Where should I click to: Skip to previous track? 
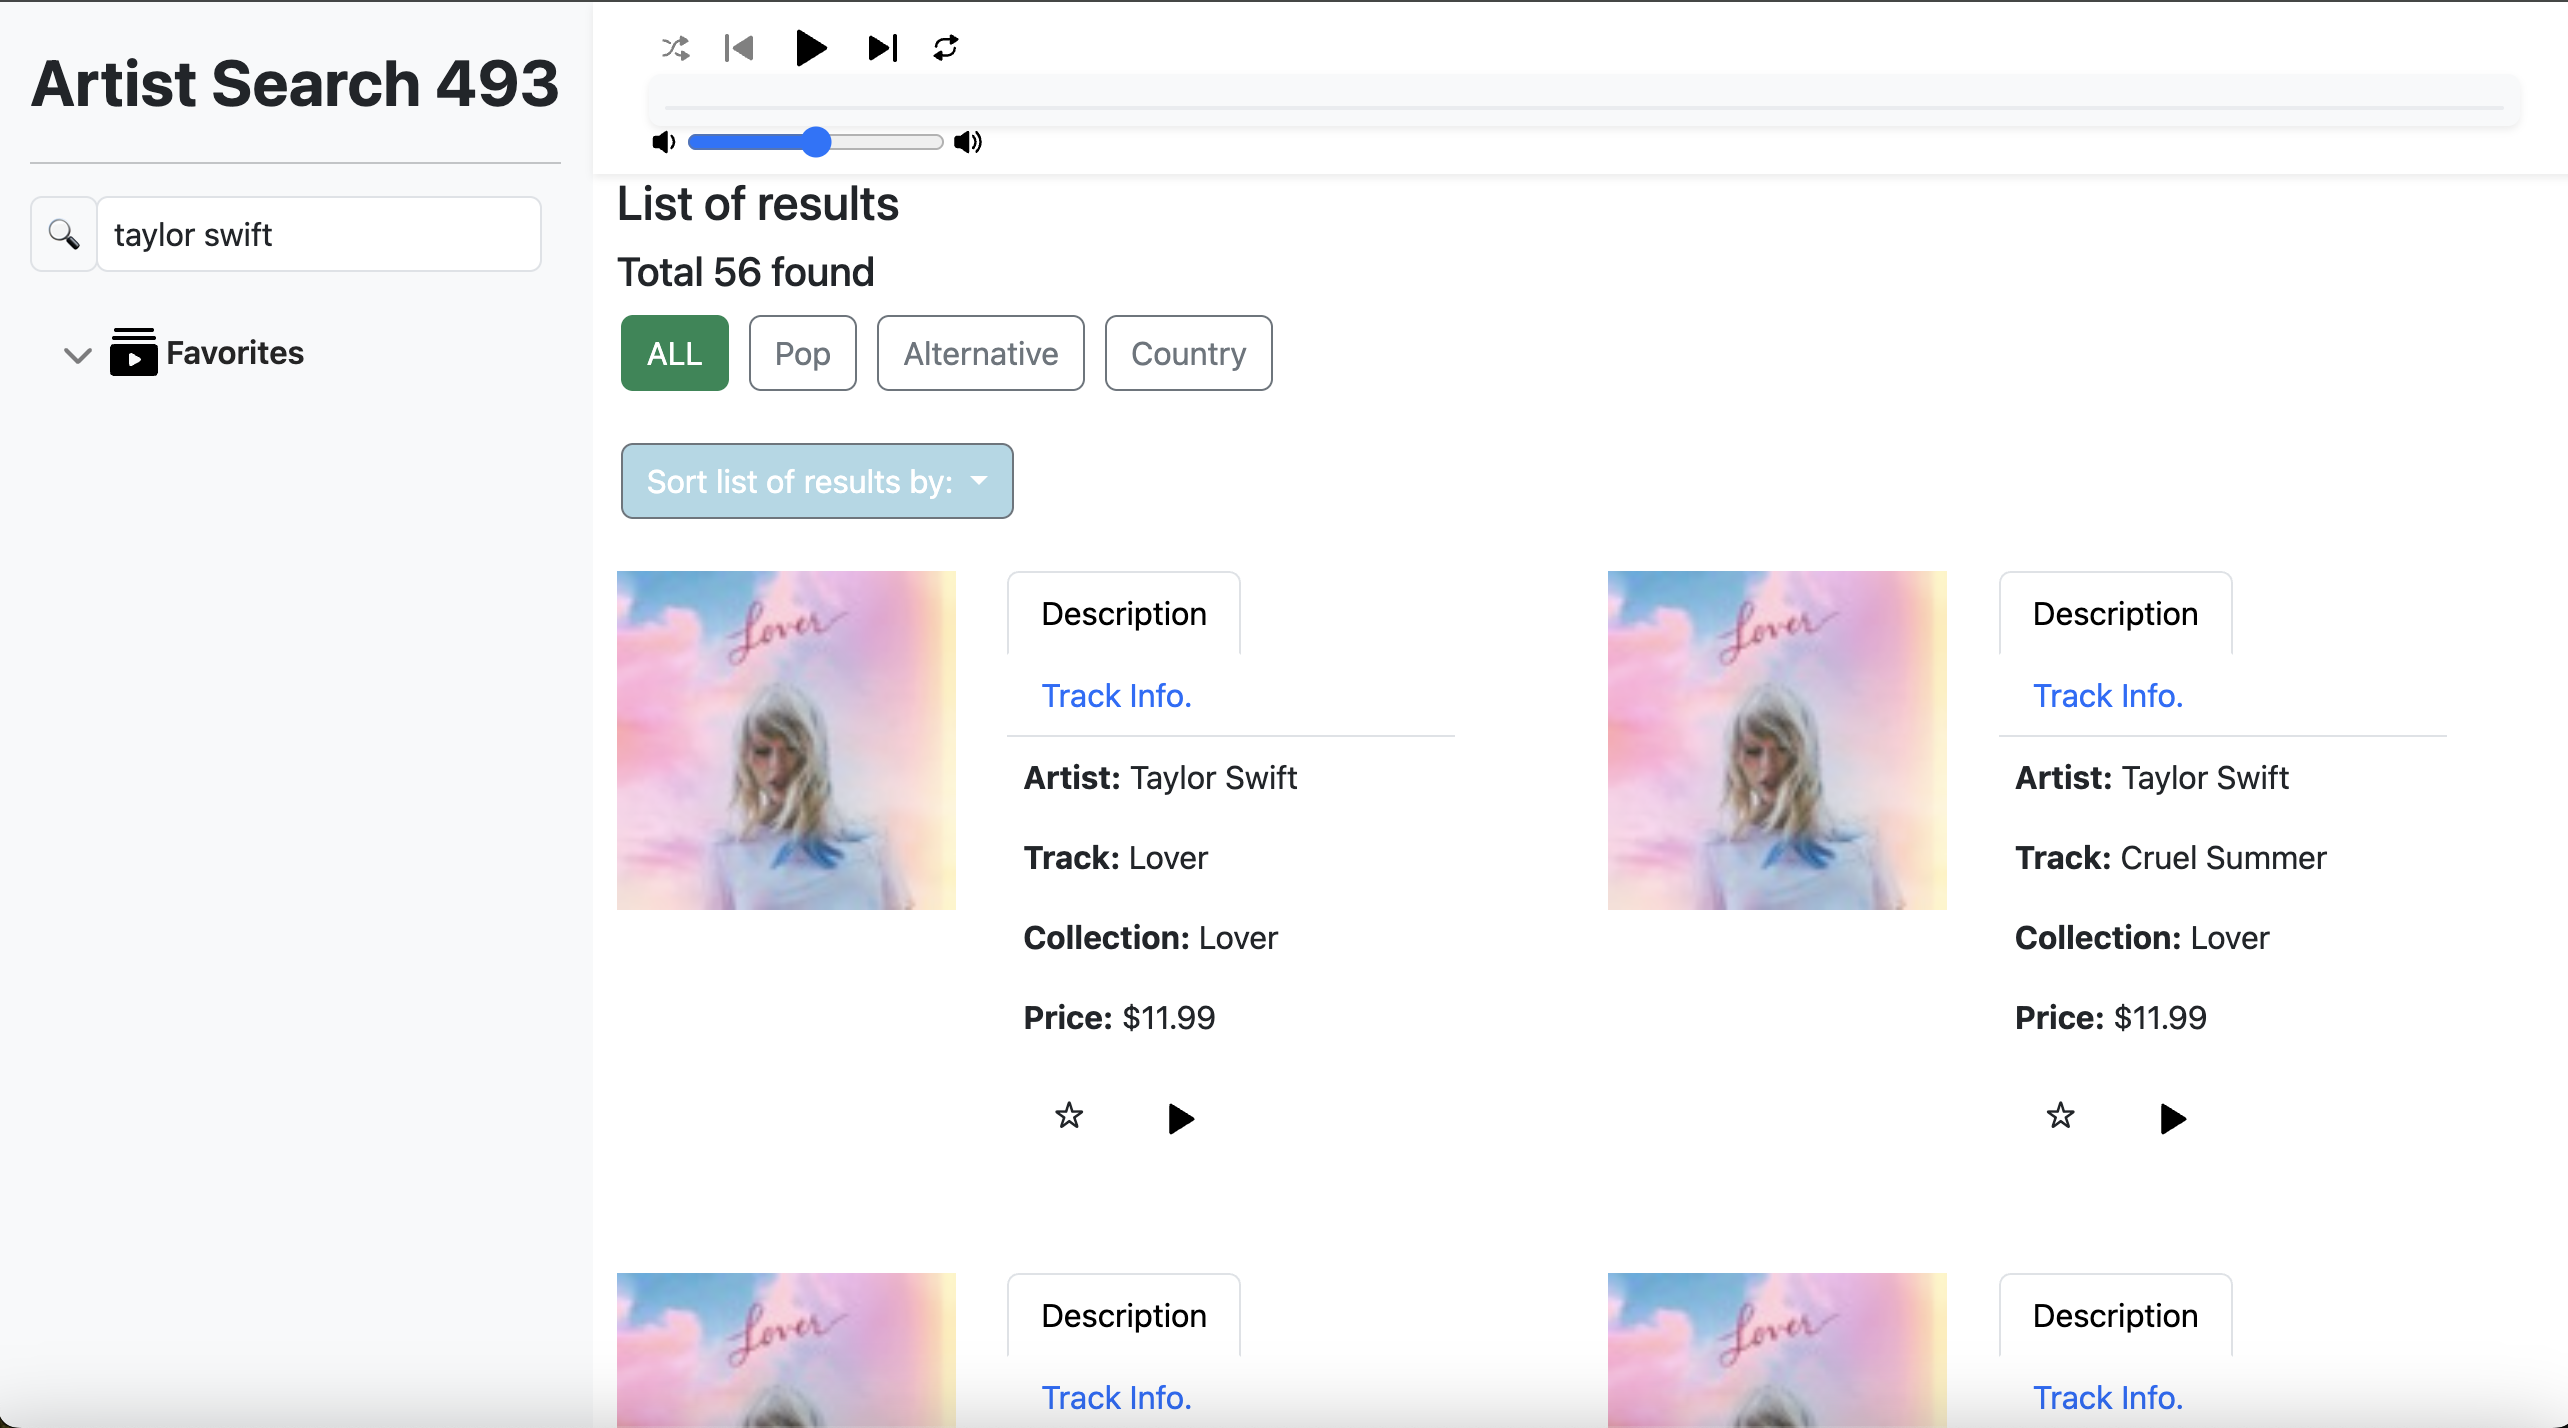(739, 47)
